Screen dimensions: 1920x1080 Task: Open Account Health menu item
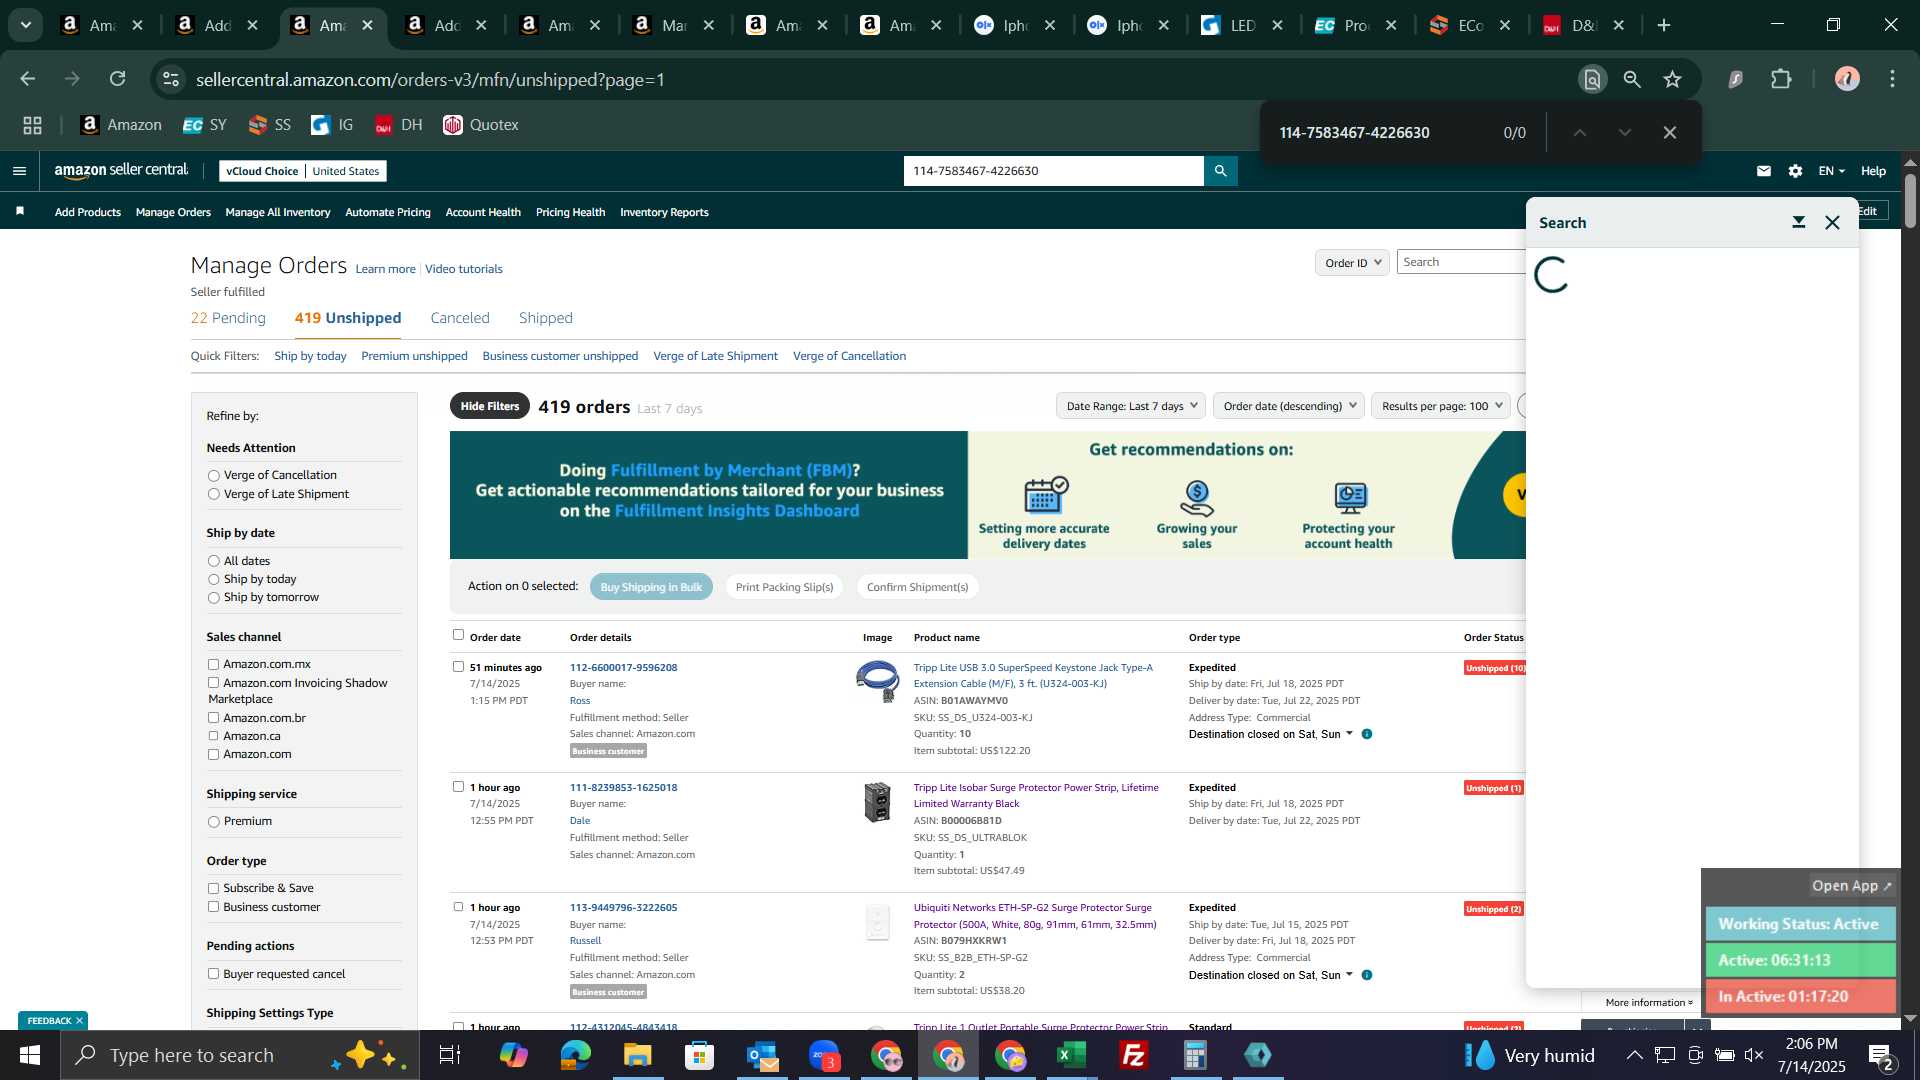click(483, 212)
